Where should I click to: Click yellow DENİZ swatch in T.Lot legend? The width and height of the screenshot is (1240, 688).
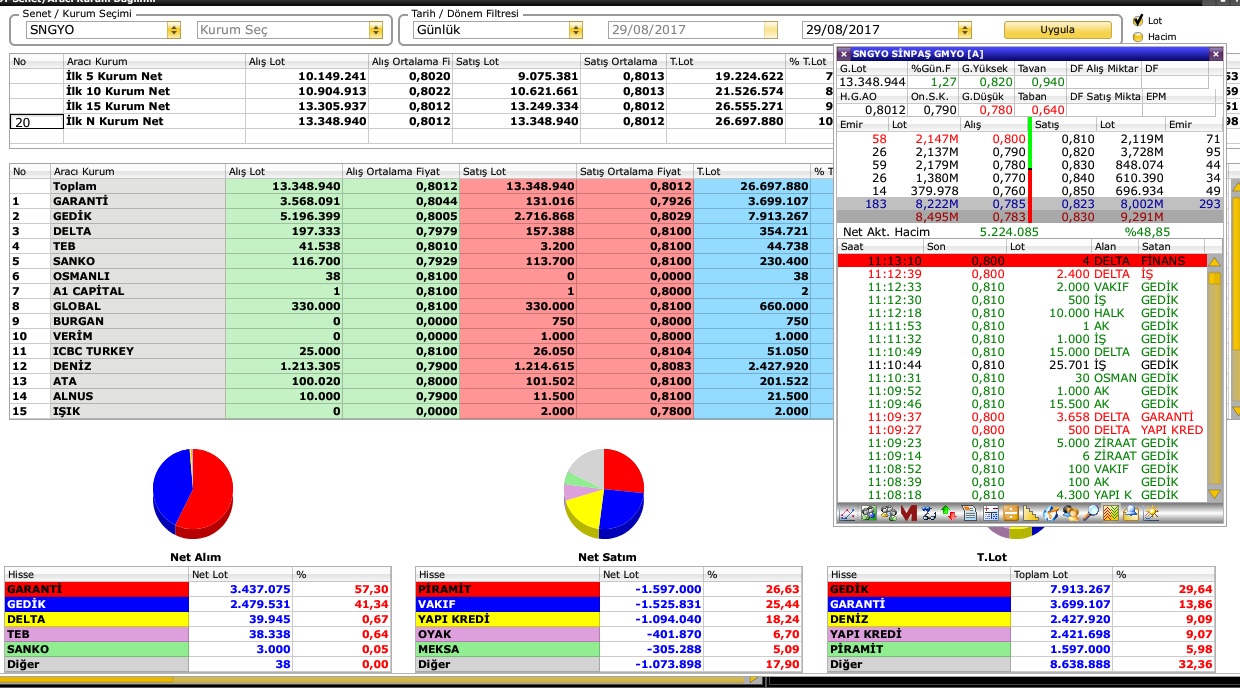pyautogui.click(x=920, y=620)
